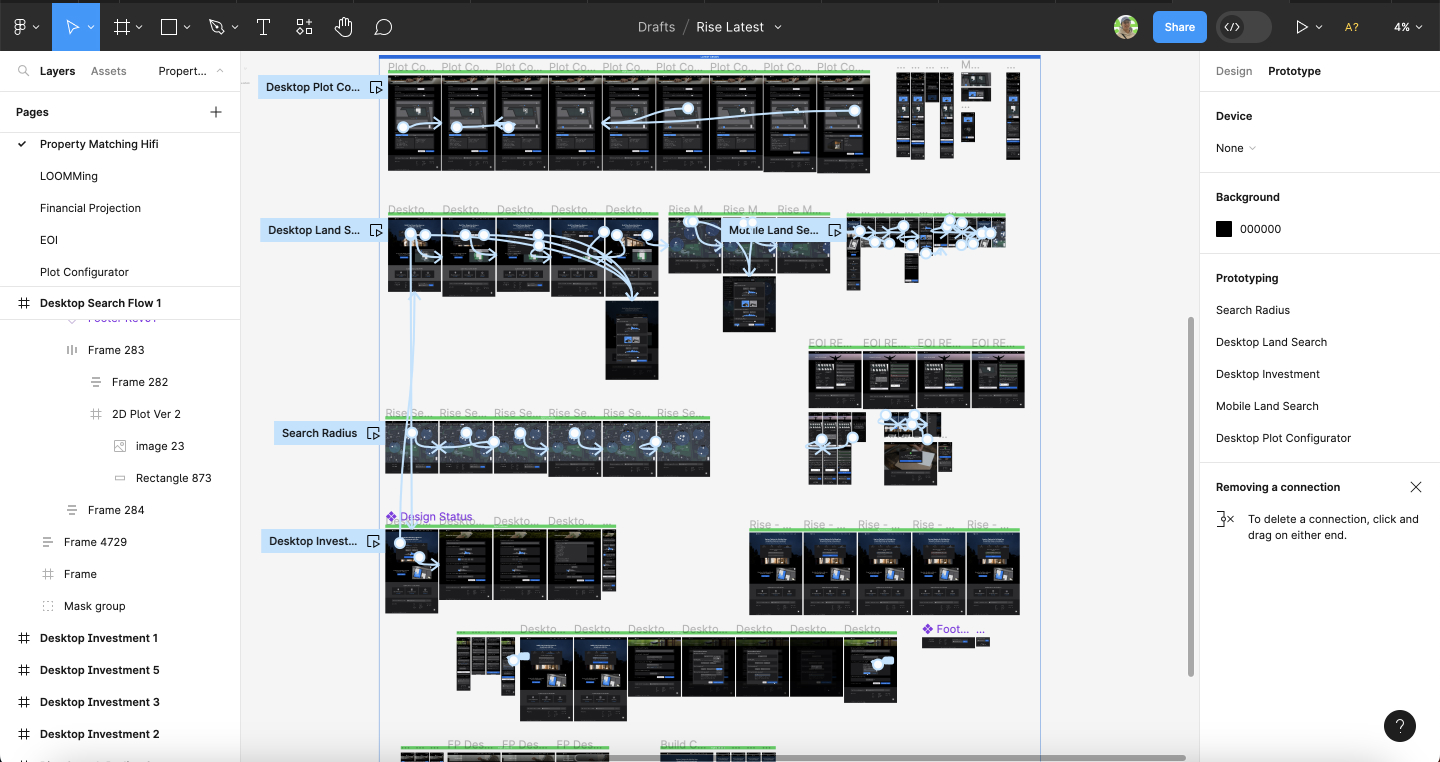Click the missing fonts A? indicator
This screenshot has width=1440, height=762.
pyautogui.click(x=1351, y=27)
